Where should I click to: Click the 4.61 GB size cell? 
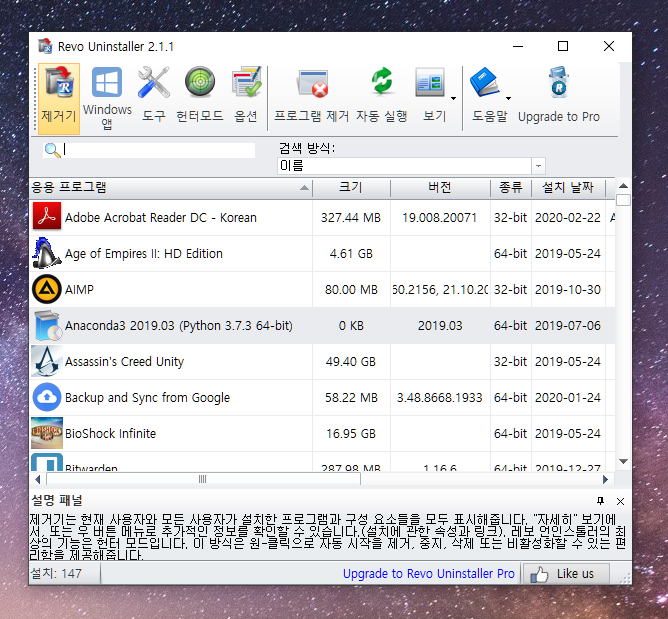click(x=351, y=253)
